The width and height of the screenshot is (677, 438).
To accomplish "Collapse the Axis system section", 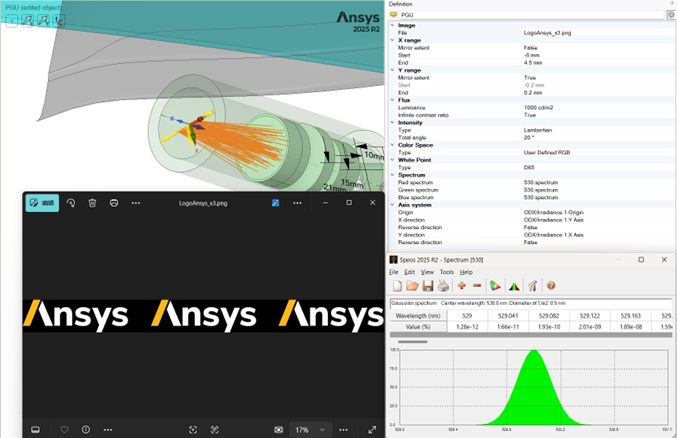I will [392, 205].
